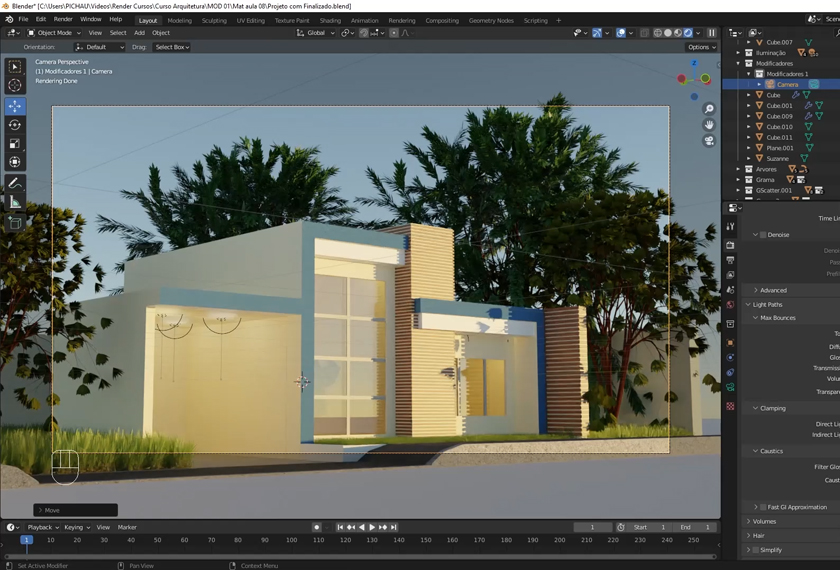Select the Move tool in the toolbar
The image size is (840, 570).
pos(15,106)
